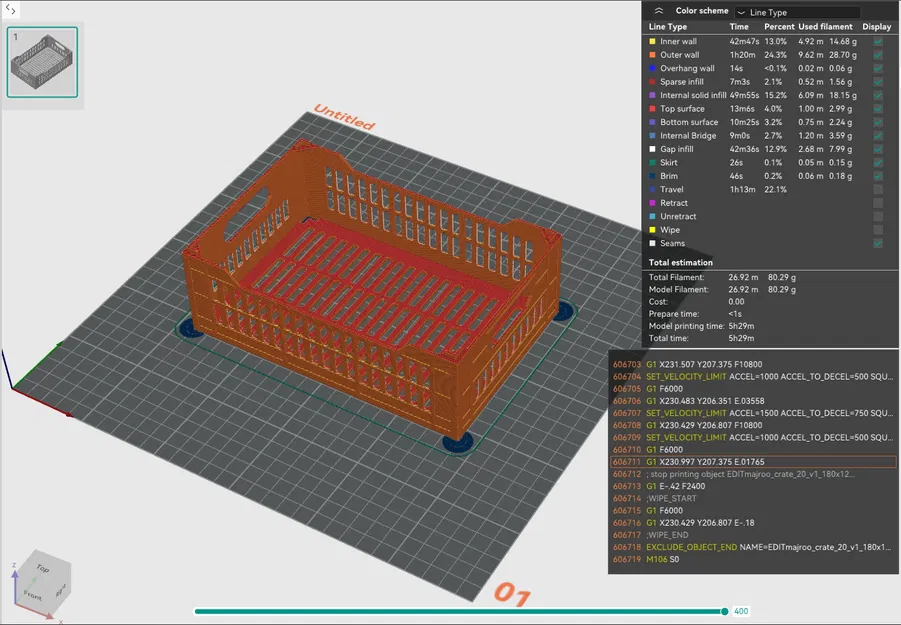
Task: Collapse the legend with the double-chevron icon
Action: click(x=659, y=10)
